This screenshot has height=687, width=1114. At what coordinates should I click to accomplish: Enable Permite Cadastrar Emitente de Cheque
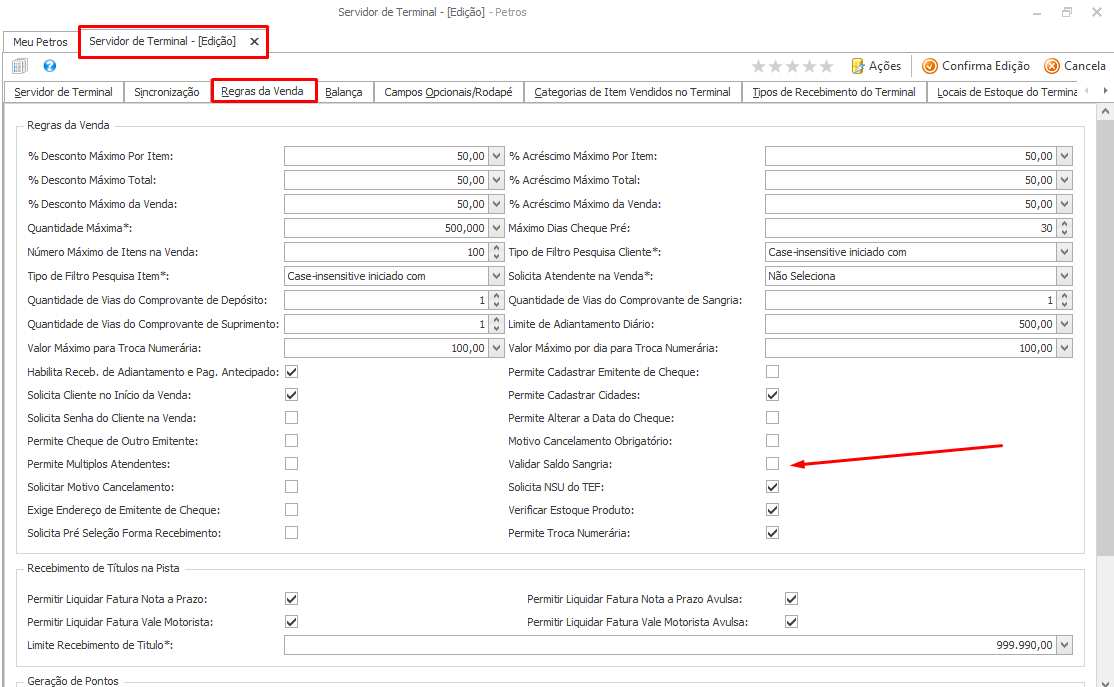[x=772, y=372]
